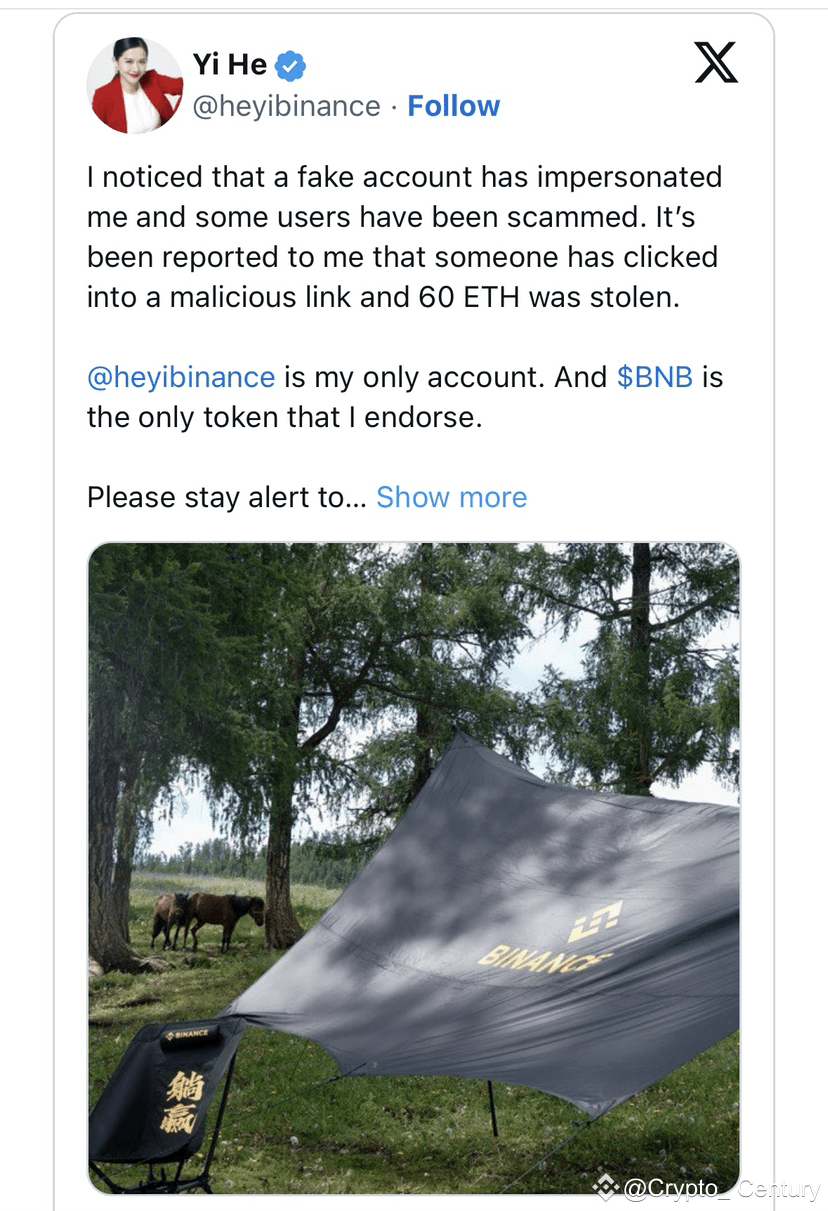Click the @Crypto_Century watermark text
The width and height of the screenshot is (828, 1211).
(720, 1189)
